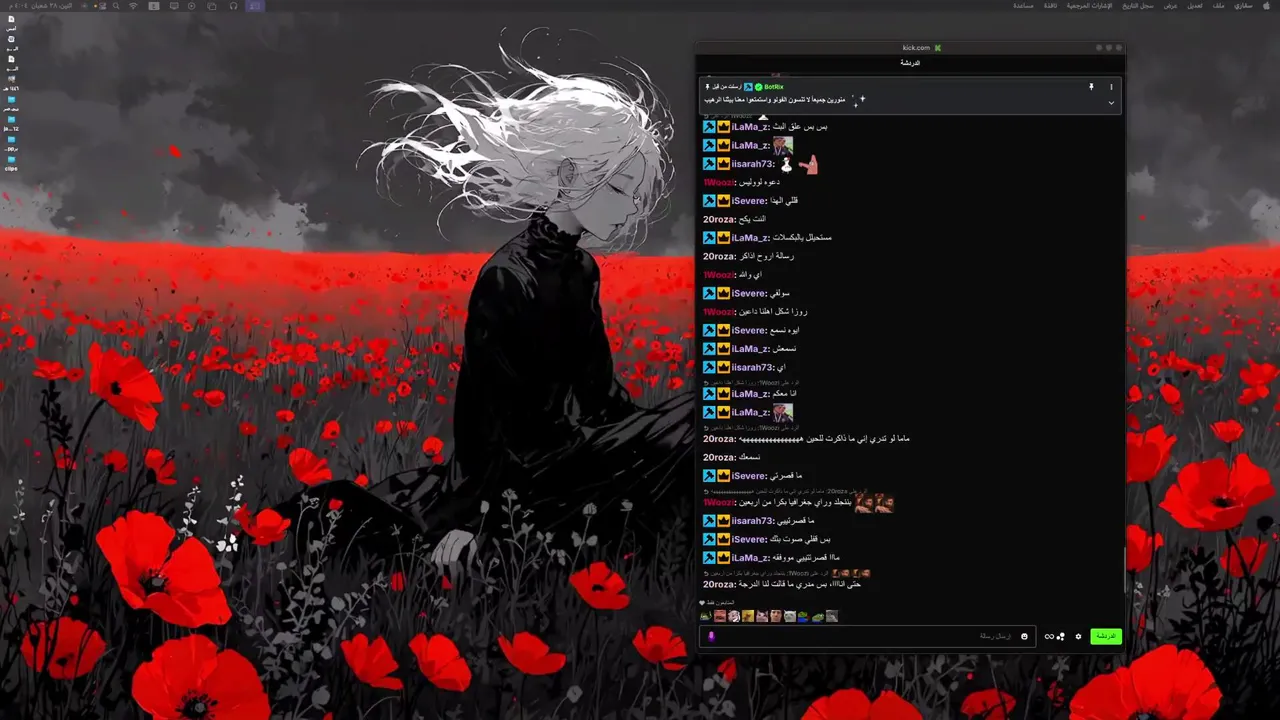Click 'رسالة اروح اذاكر' message text
The height and width of the screenshot is (720, 1280).
point(767,256)
